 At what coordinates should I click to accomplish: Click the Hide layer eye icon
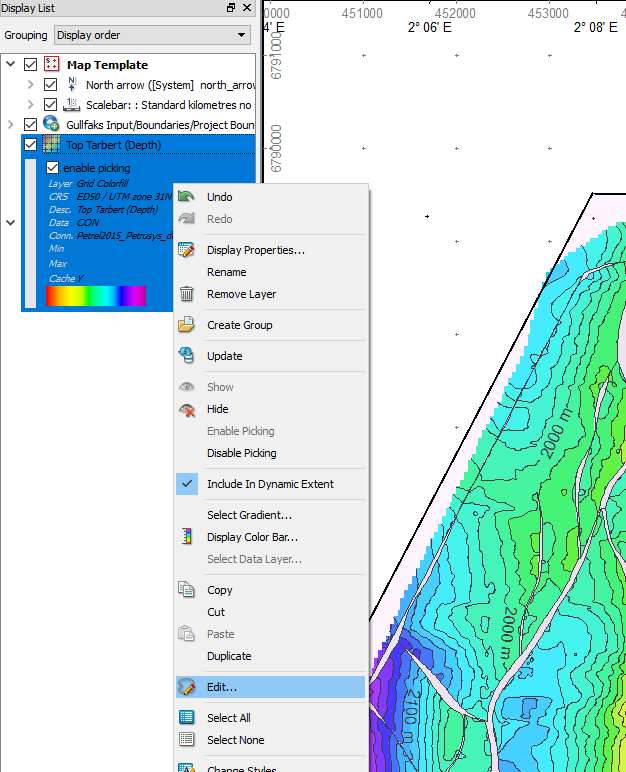pyautogui.click(x=186, y=409)
